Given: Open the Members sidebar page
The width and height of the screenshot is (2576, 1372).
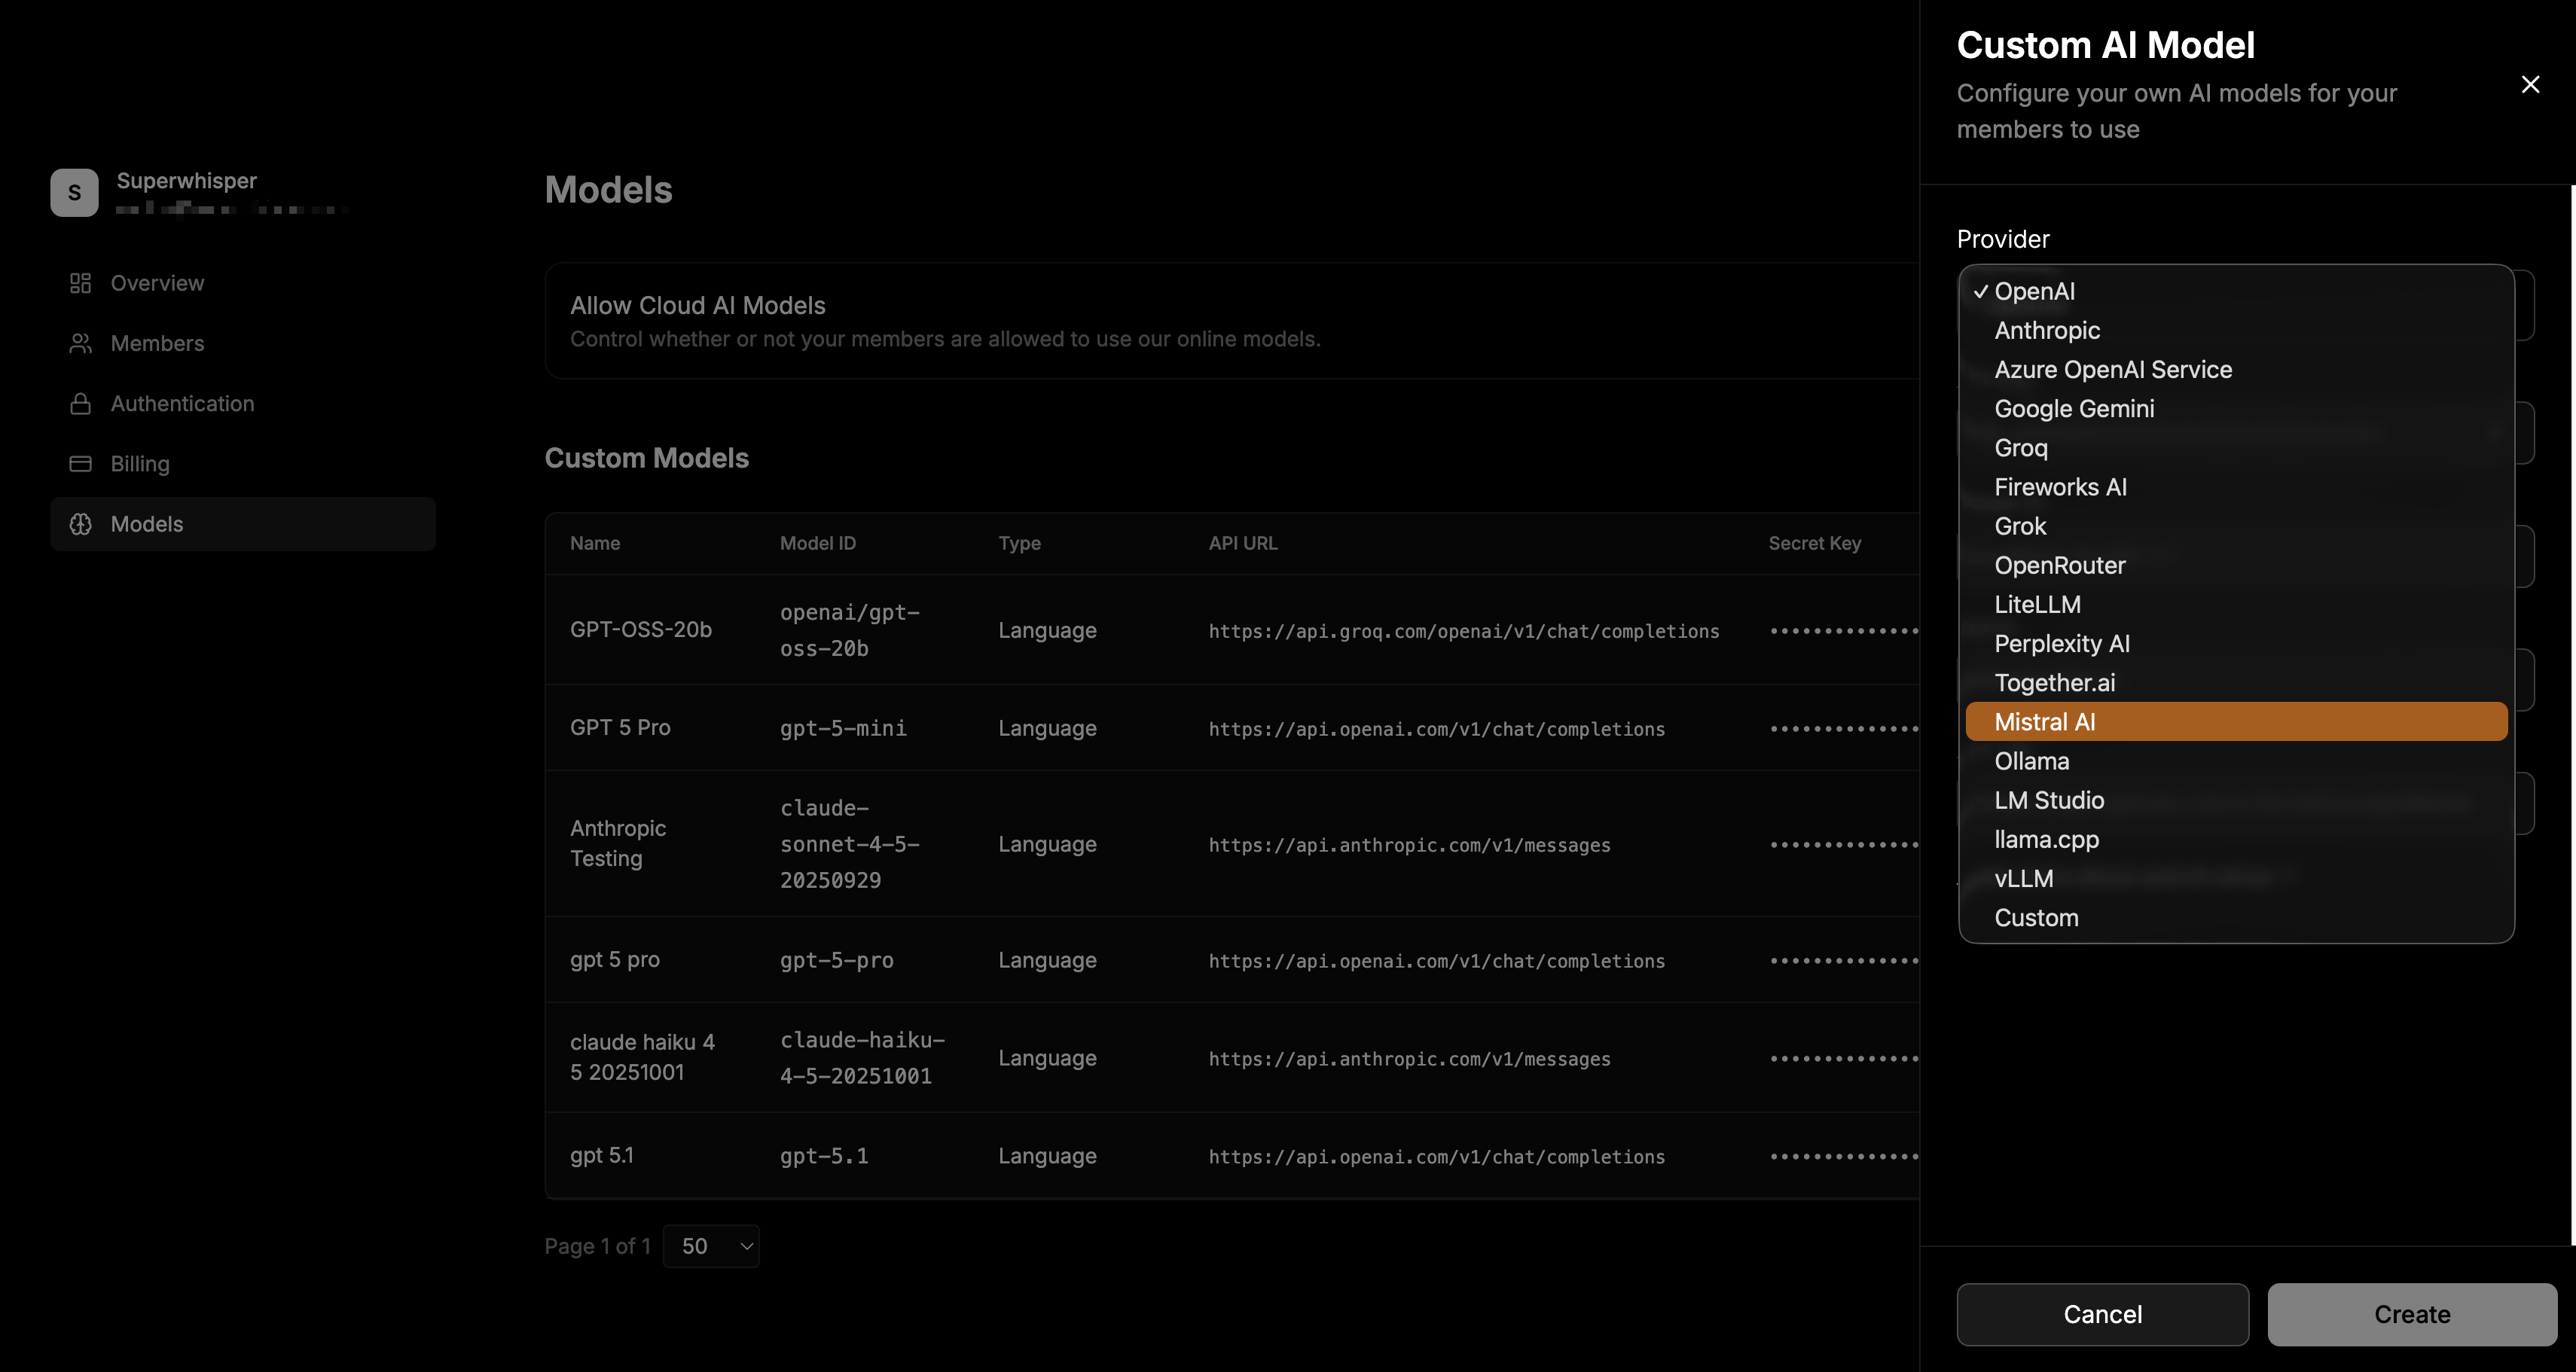Looking at the screenshot, I should point(157,343).
